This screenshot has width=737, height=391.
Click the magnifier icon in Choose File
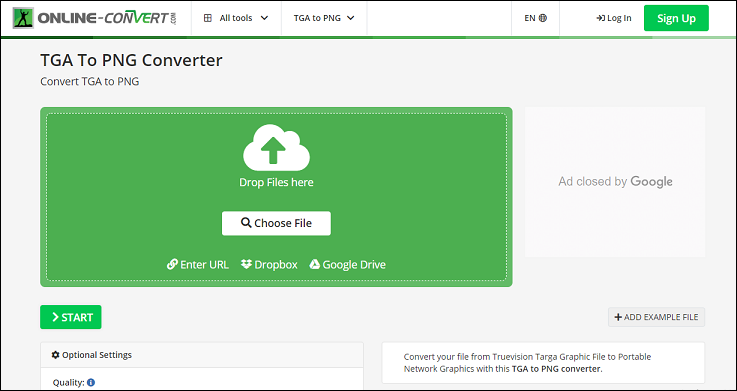pyautogui.click(x=246, y=223)
